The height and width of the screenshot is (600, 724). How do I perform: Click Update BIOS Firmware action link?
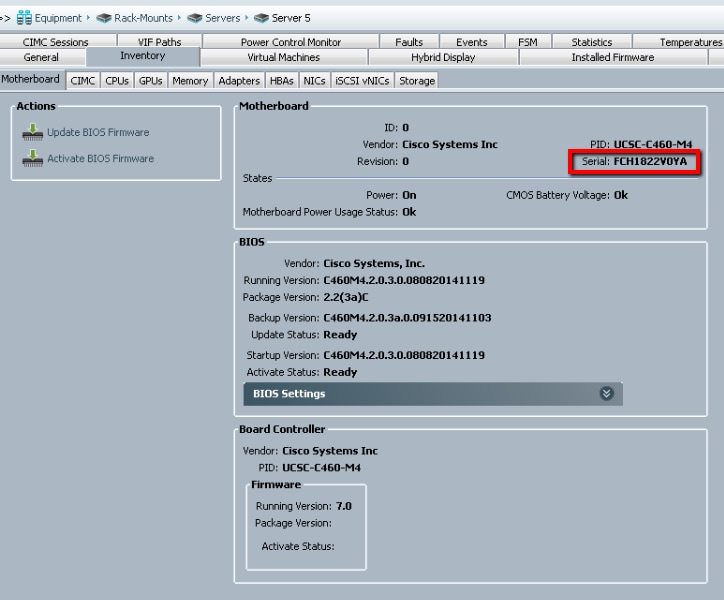click(98, 132)
